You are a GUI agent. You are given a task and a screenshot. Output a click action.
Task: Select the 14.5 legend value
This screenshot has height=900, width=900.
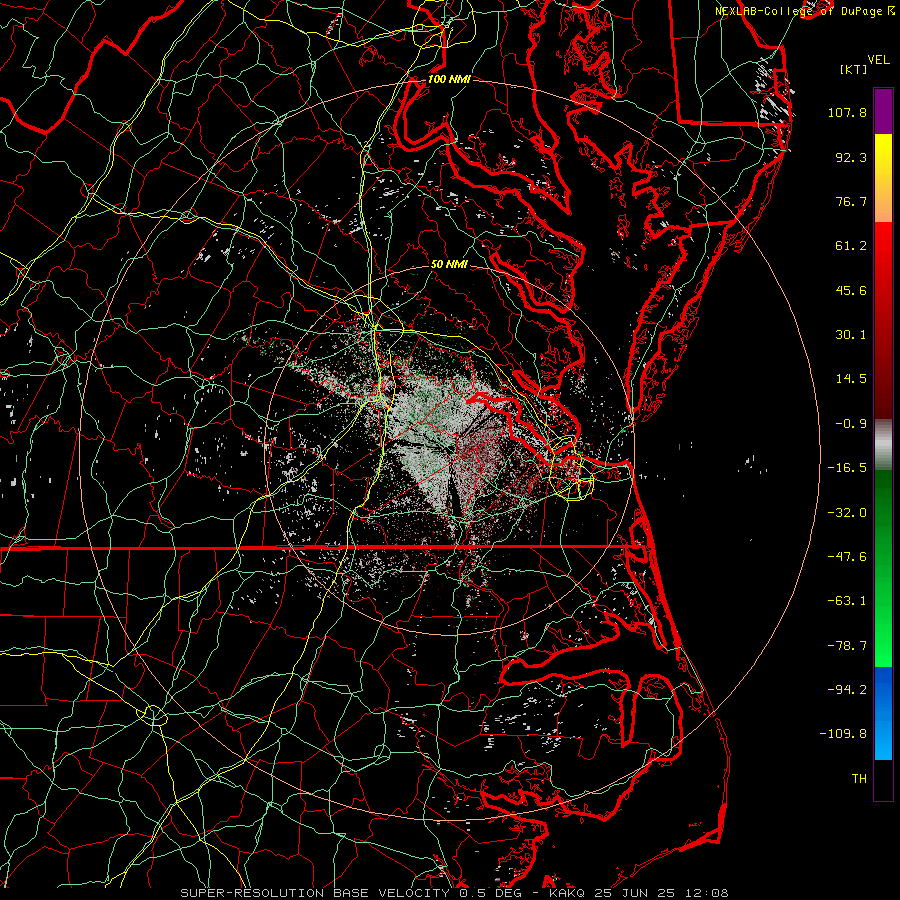pyautogui.click(x=851, y=379)
